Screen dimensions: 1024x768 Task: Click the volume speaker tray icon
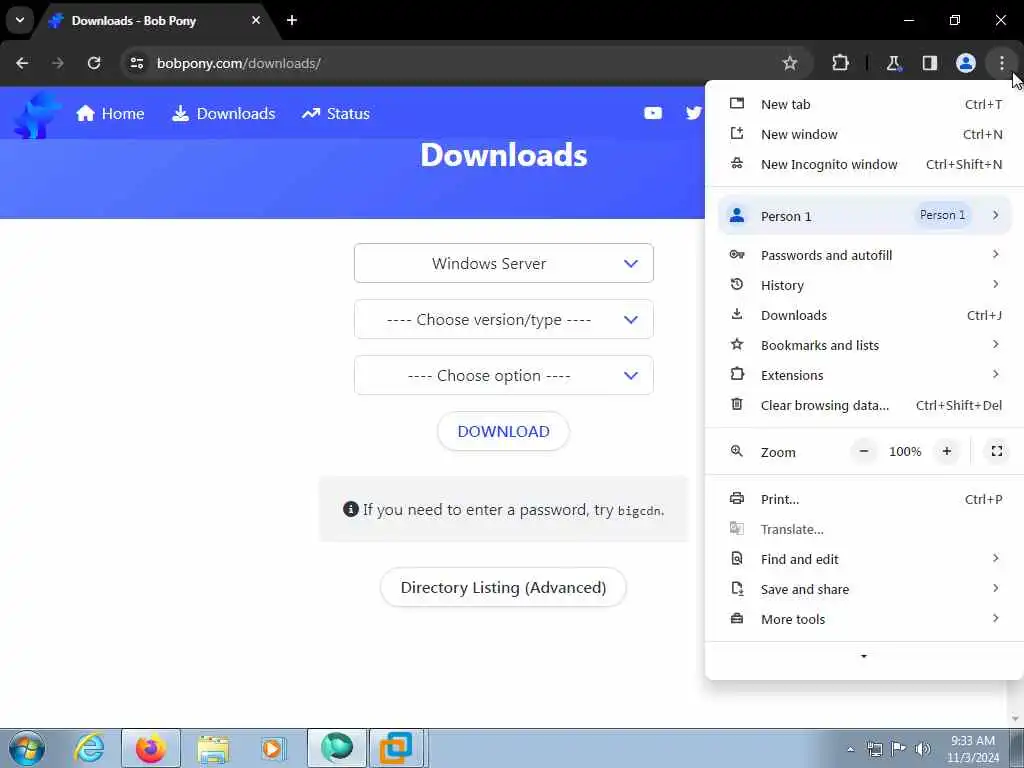tap(923, 749)
